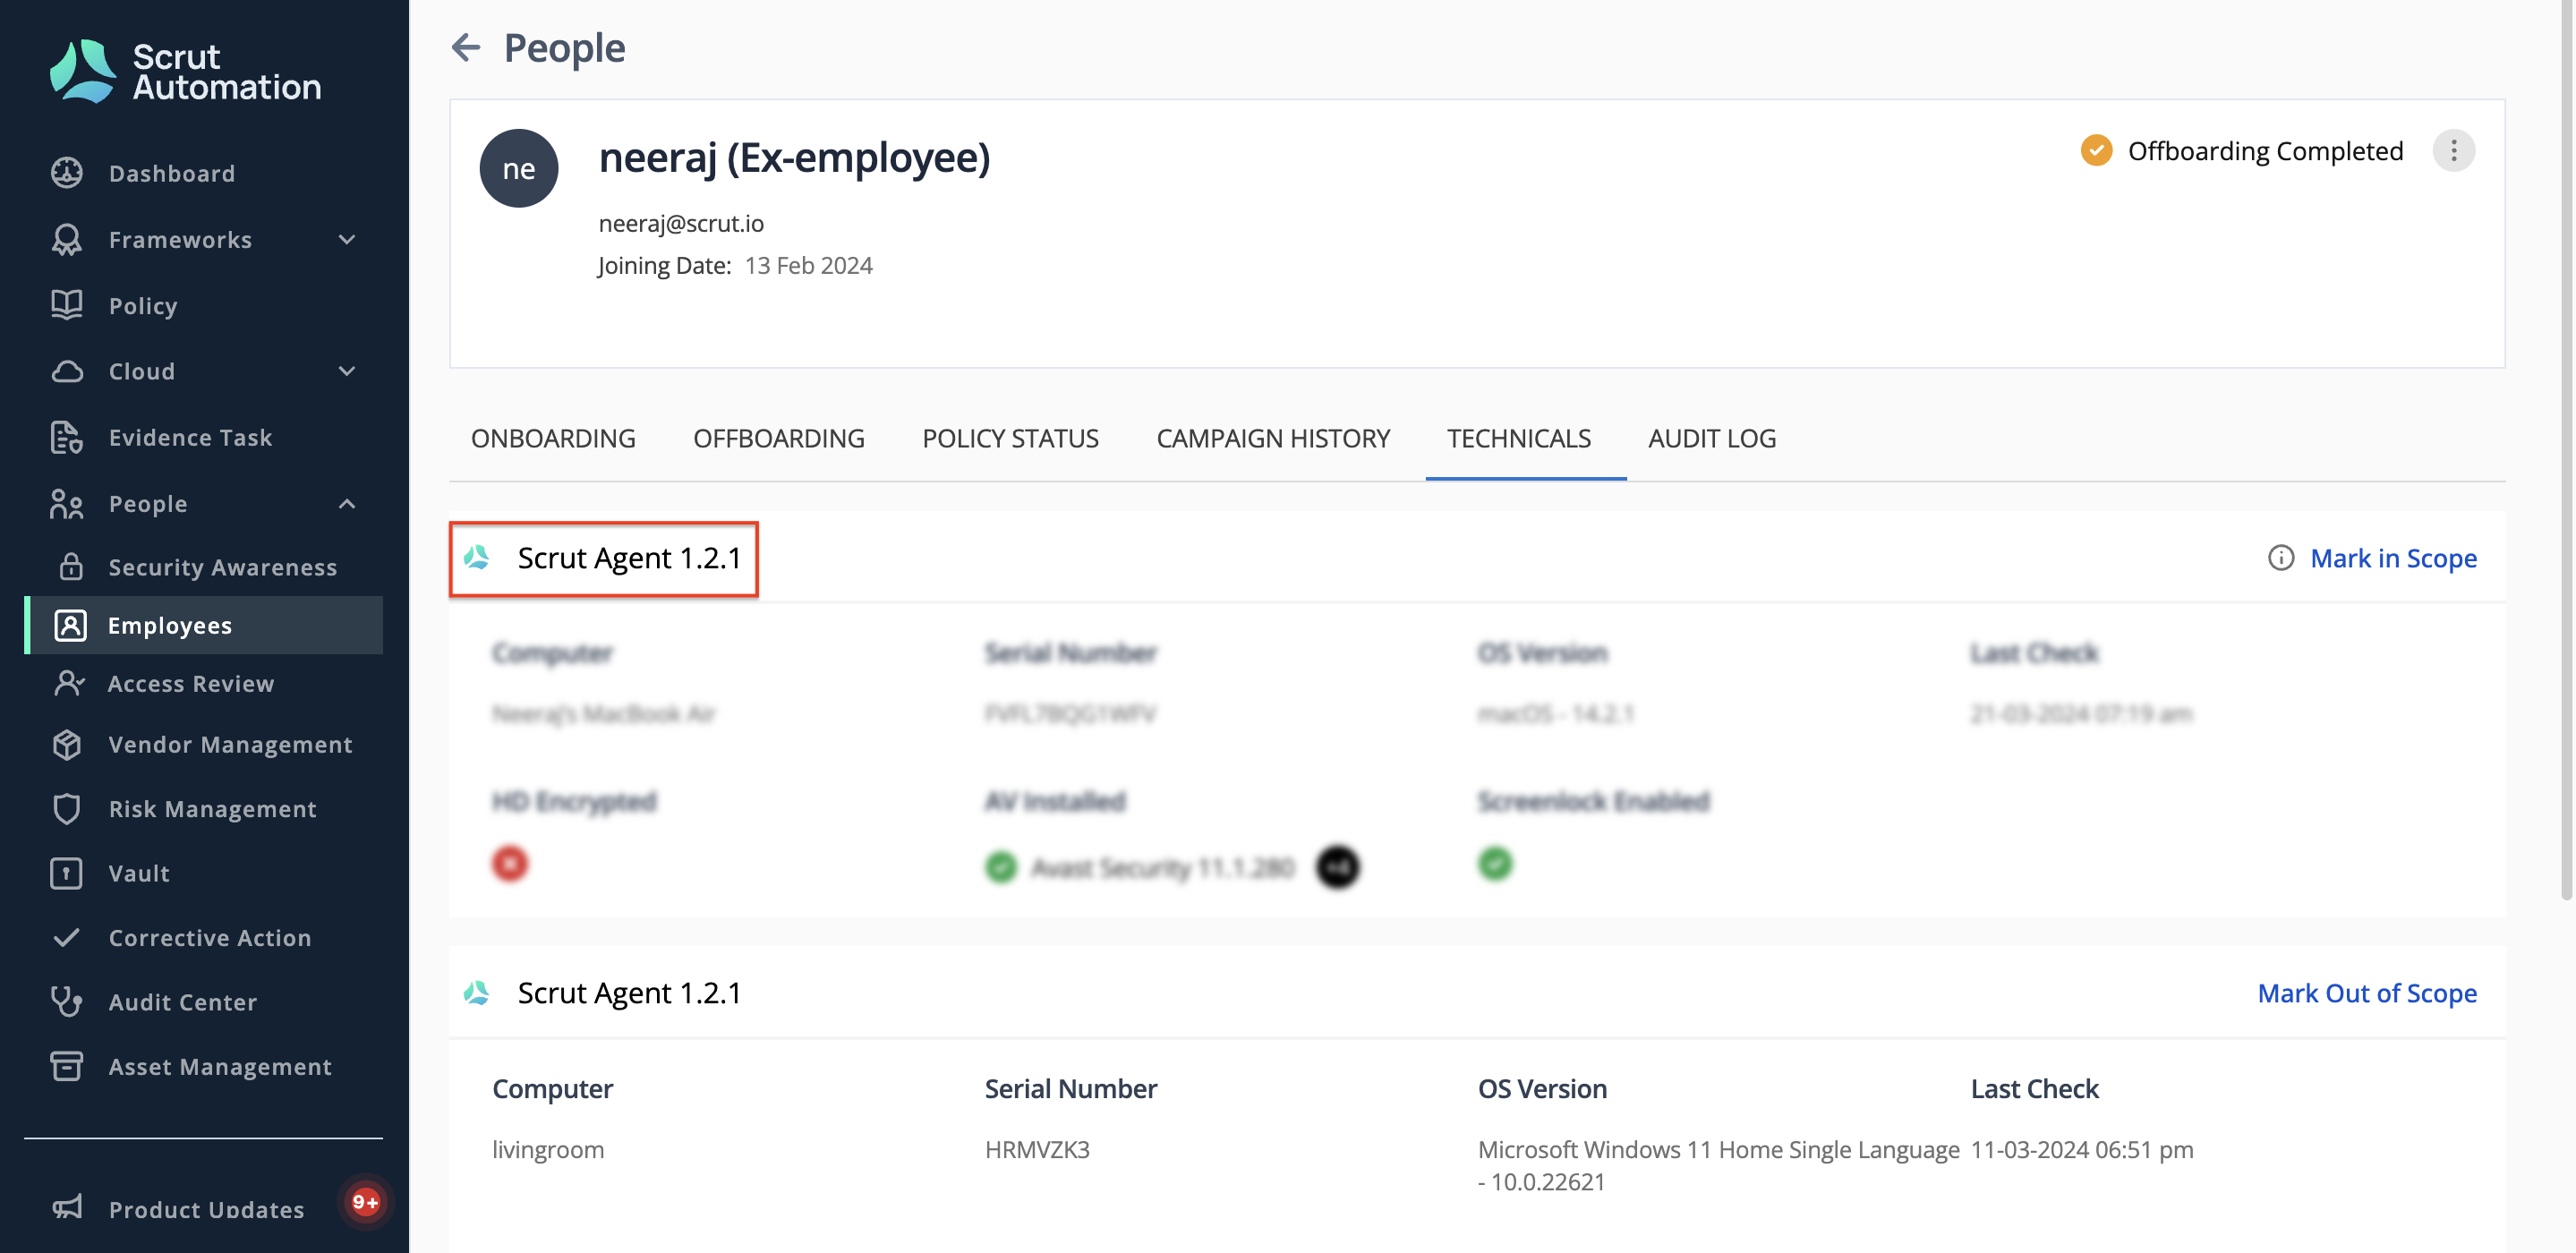The width and height of the screenshot is (2576, 1253).
Task: Click the neeraj (Ex-employee) heading
Action: [794, 157]
